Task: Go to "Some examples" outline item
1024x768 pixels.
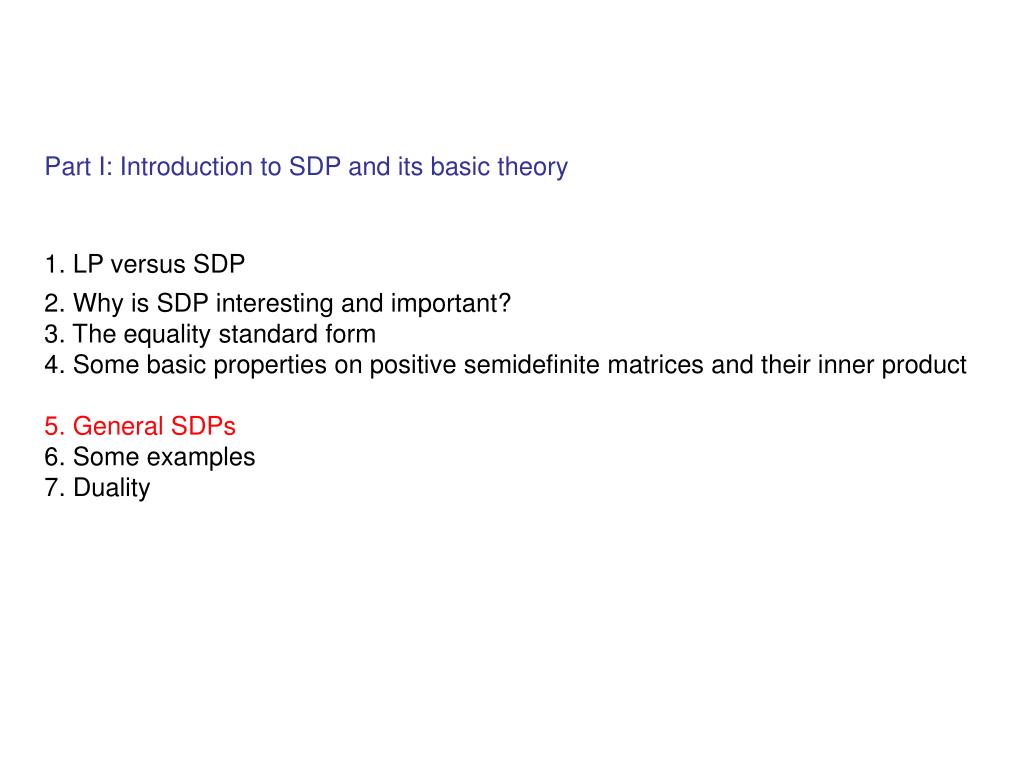Action: point(150,457)
